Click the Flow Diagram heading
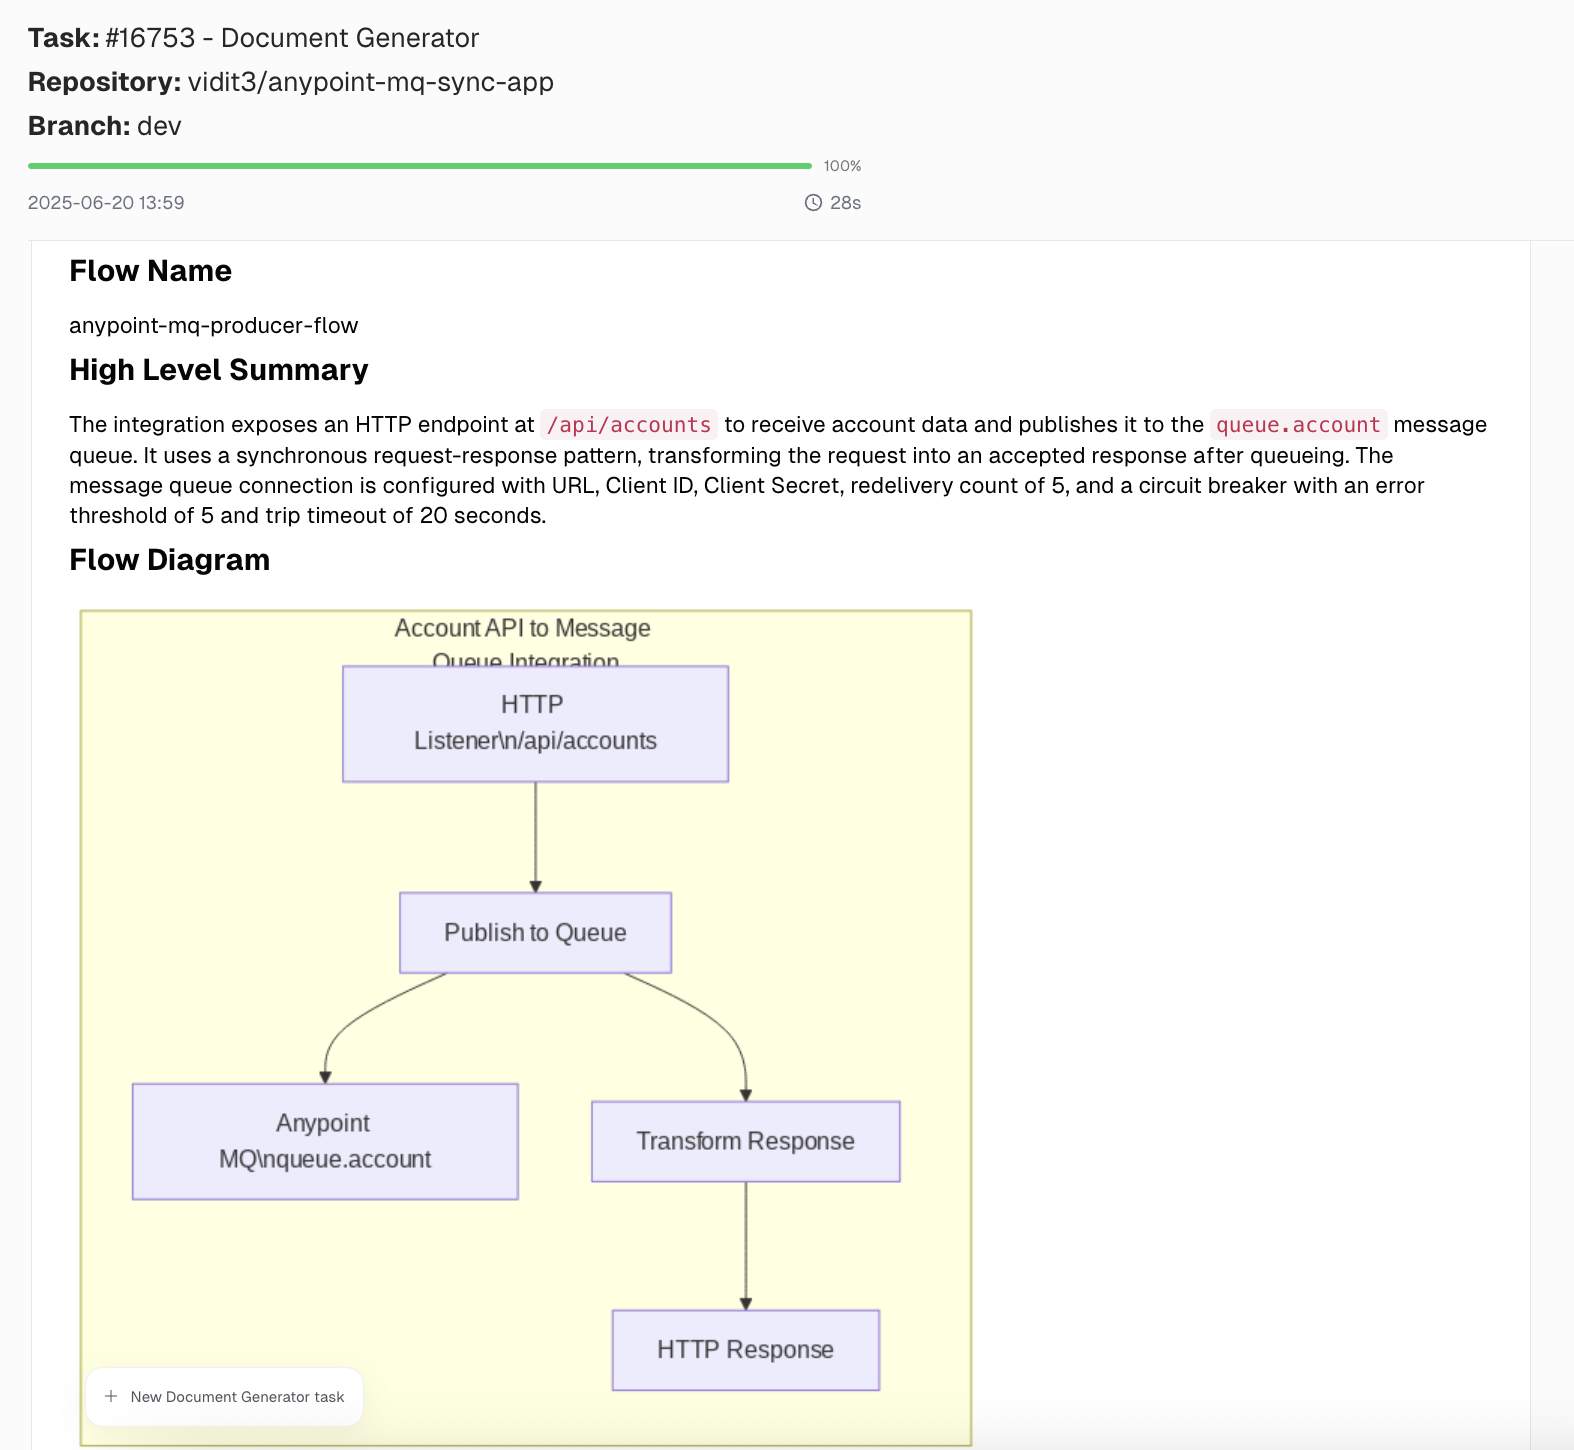The height and width of the screenshot is (1450, 1574). click(x=170, y=560)
